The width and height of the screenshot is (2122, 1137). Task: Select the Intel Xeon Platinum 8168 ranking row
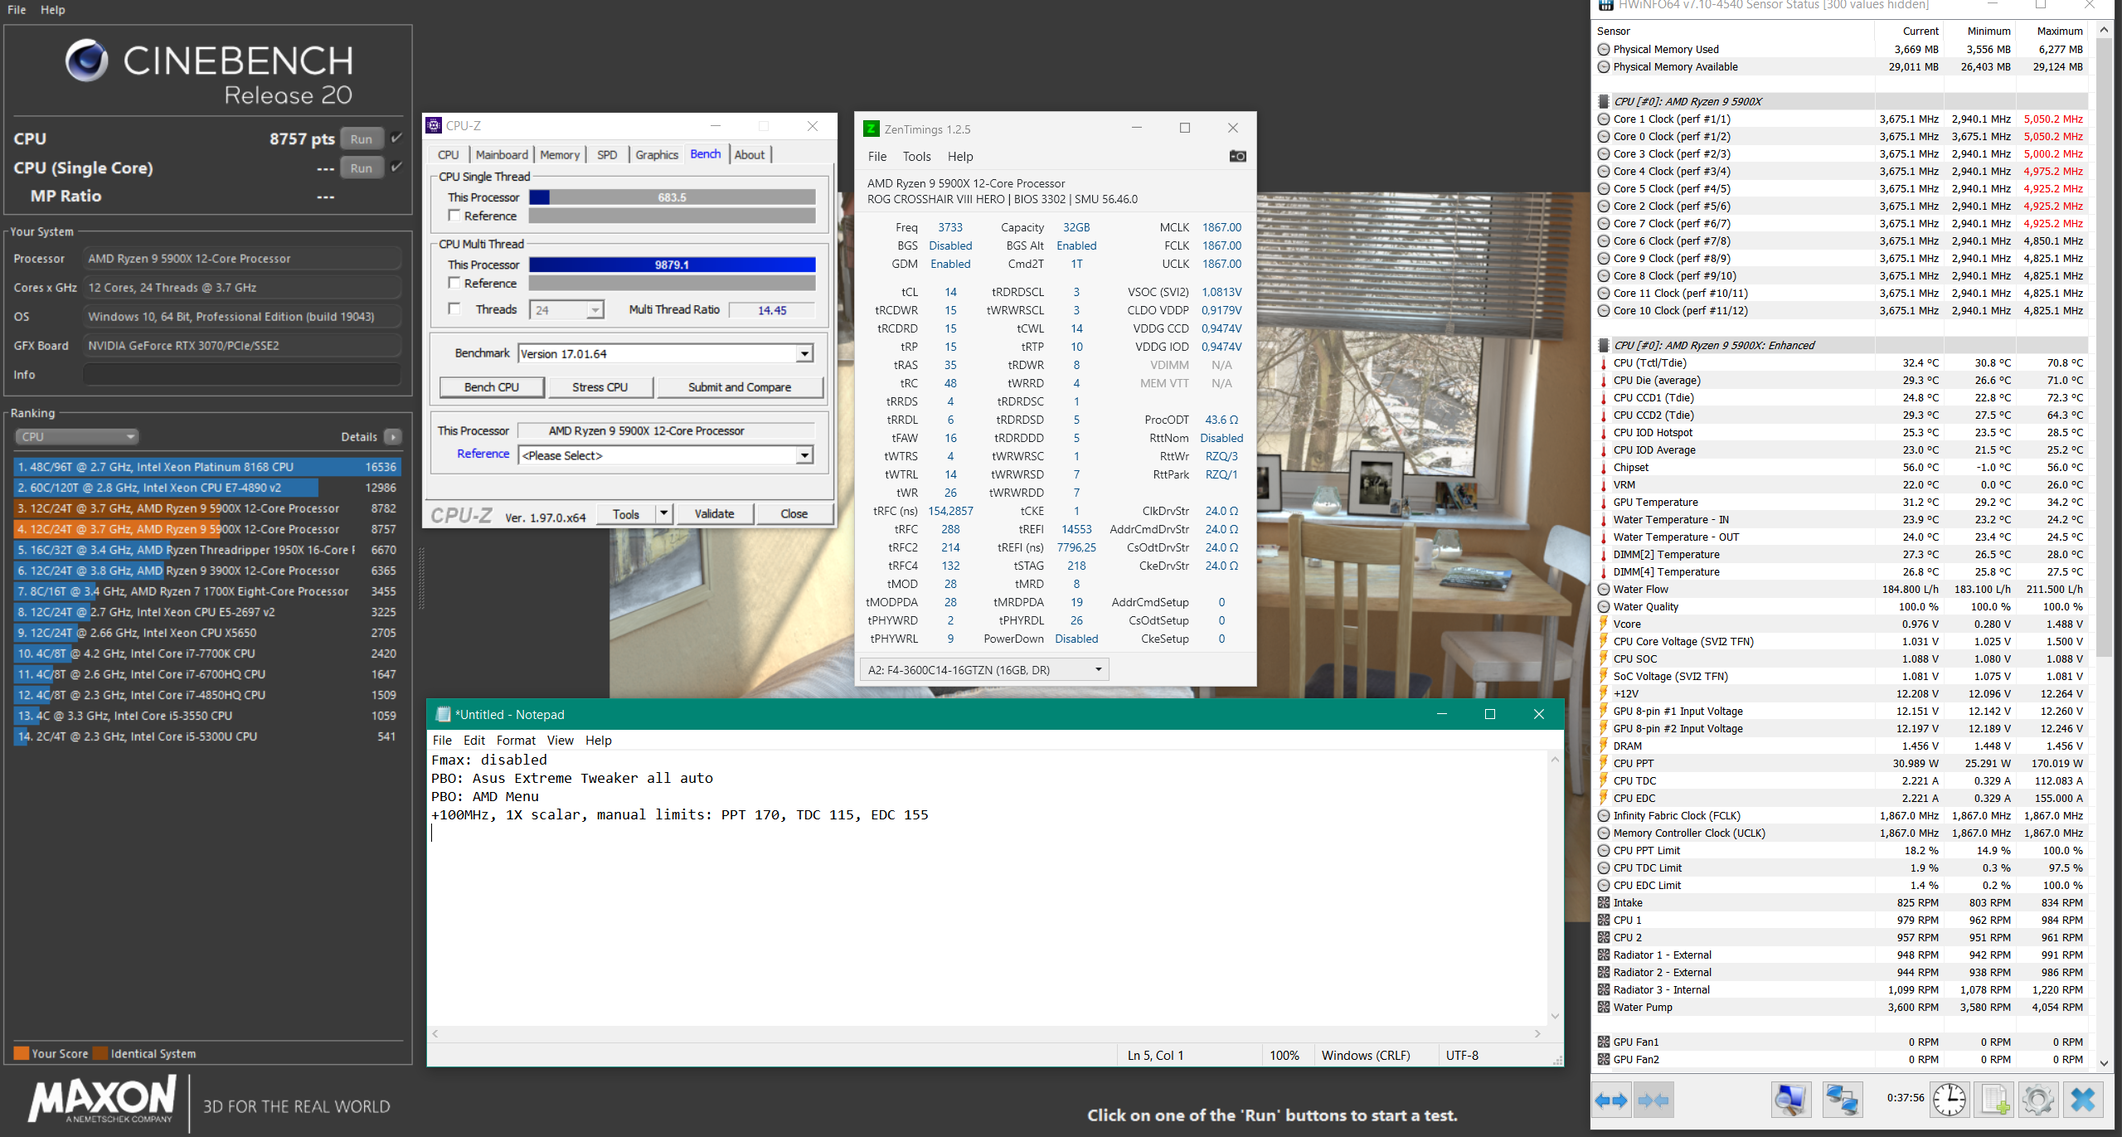pyautogui.click(x=208, y=467)
